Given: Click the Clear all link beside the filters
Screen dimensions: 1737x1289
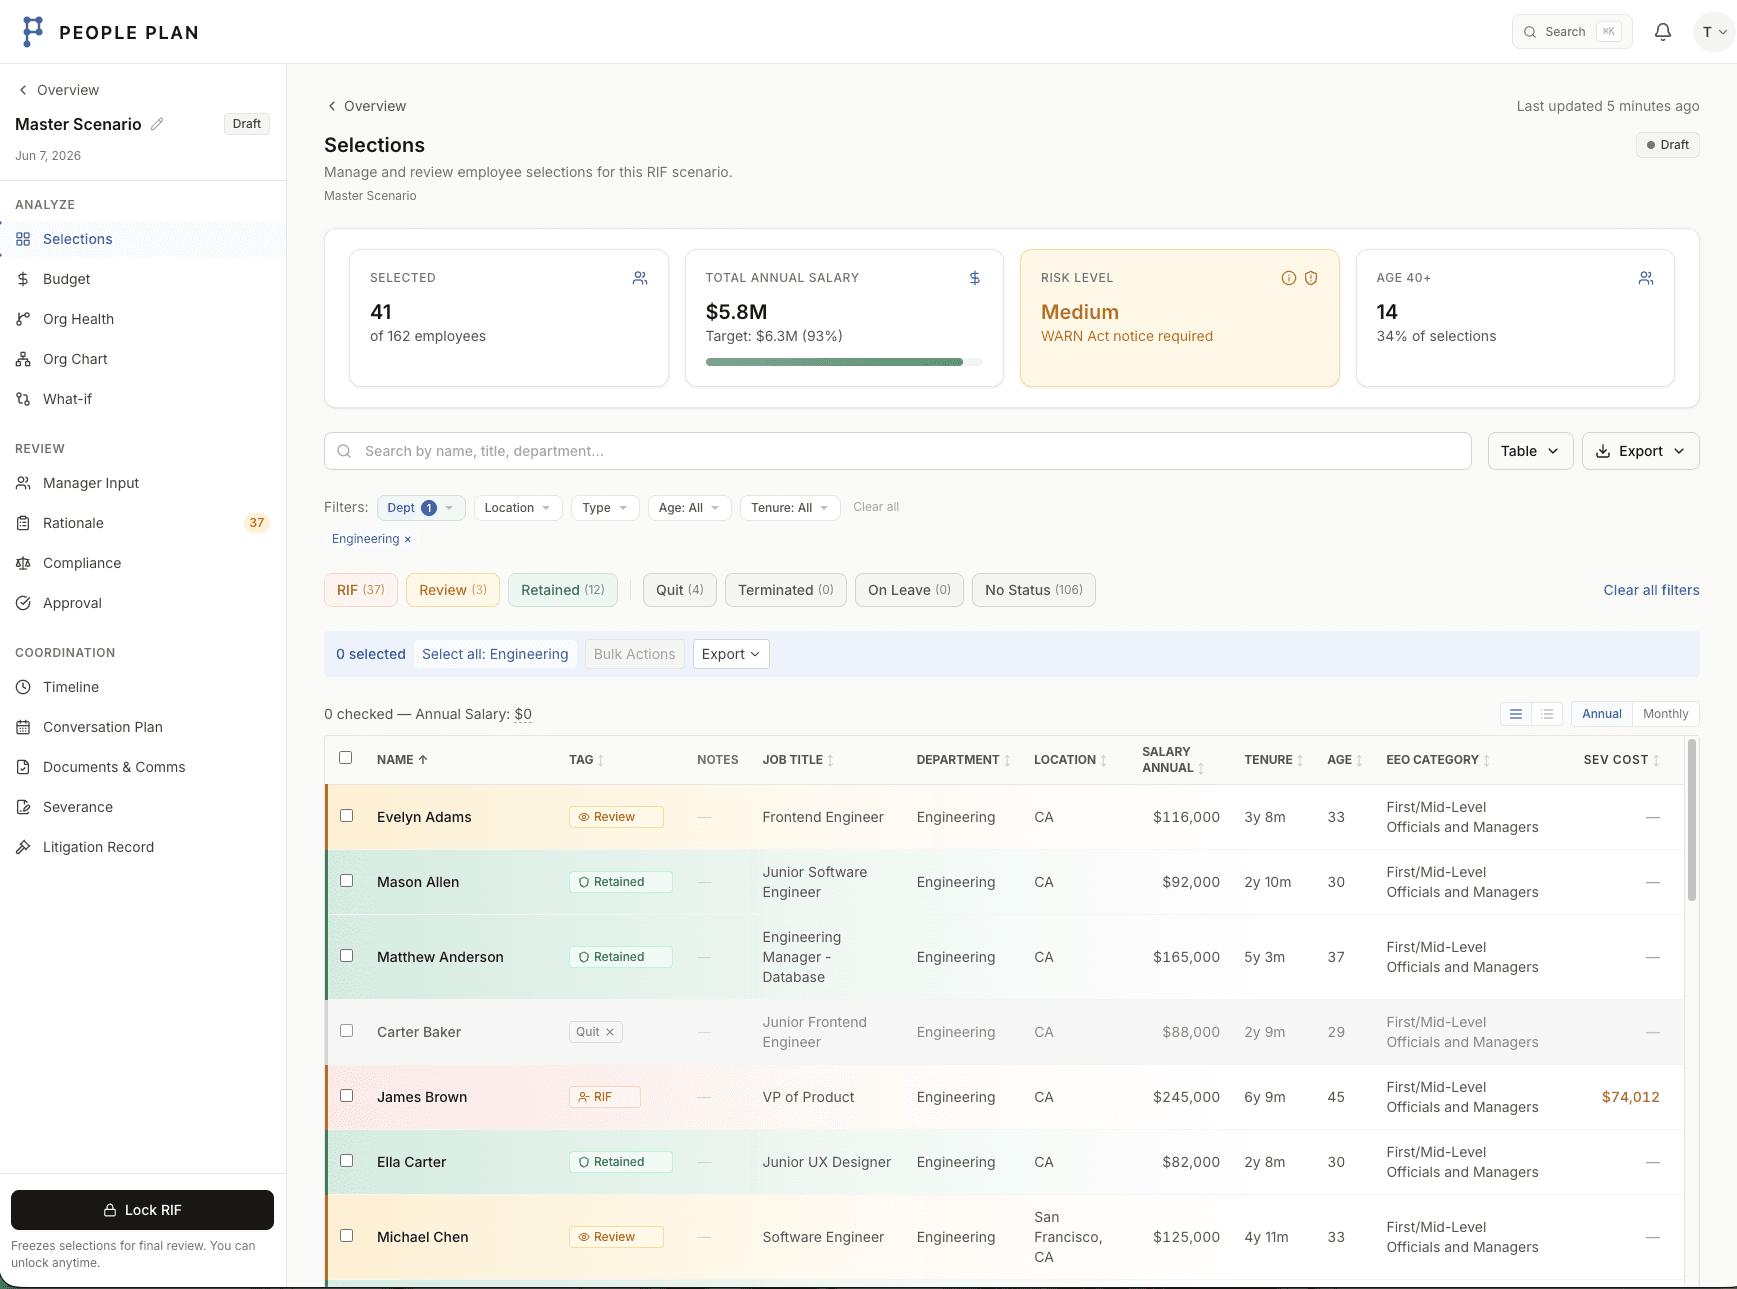Looking at the screenshot, I should pos(876,507).
